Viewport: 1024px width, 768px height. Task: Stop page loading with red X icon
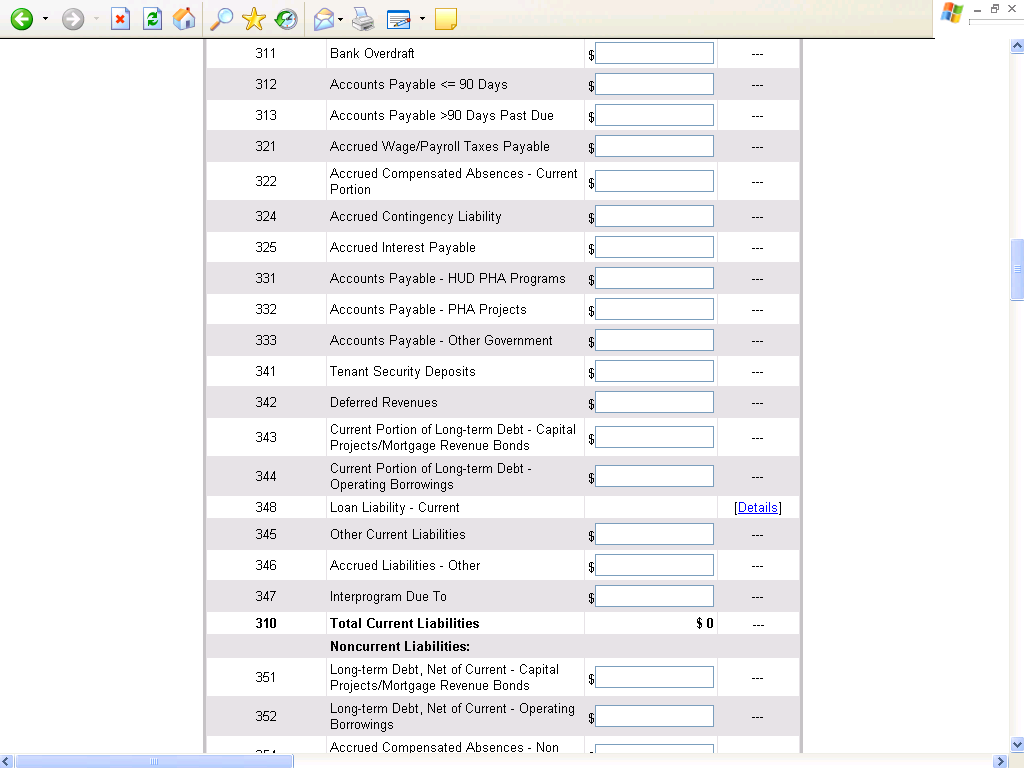point(120,19)
